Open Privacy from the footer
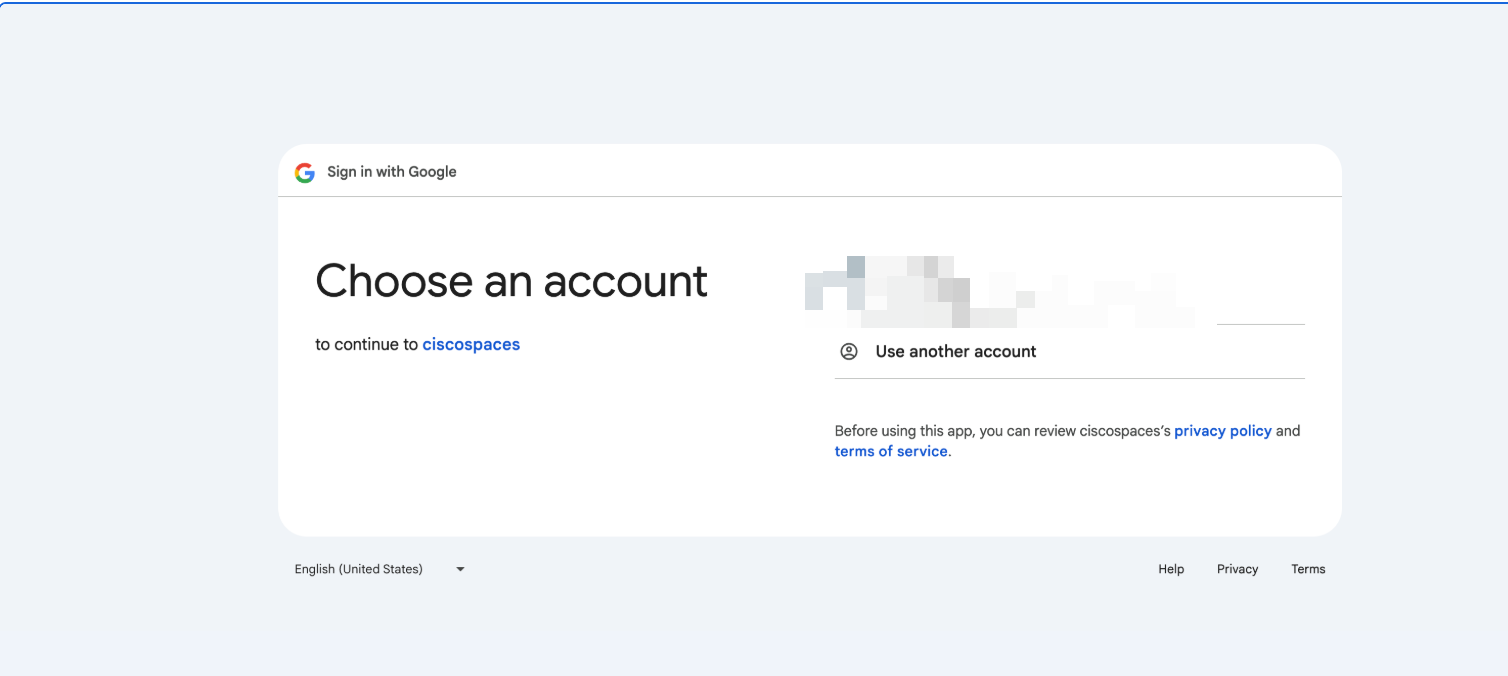The width and height of the screenshot is (1508, 676). (x=1237, y=568)
